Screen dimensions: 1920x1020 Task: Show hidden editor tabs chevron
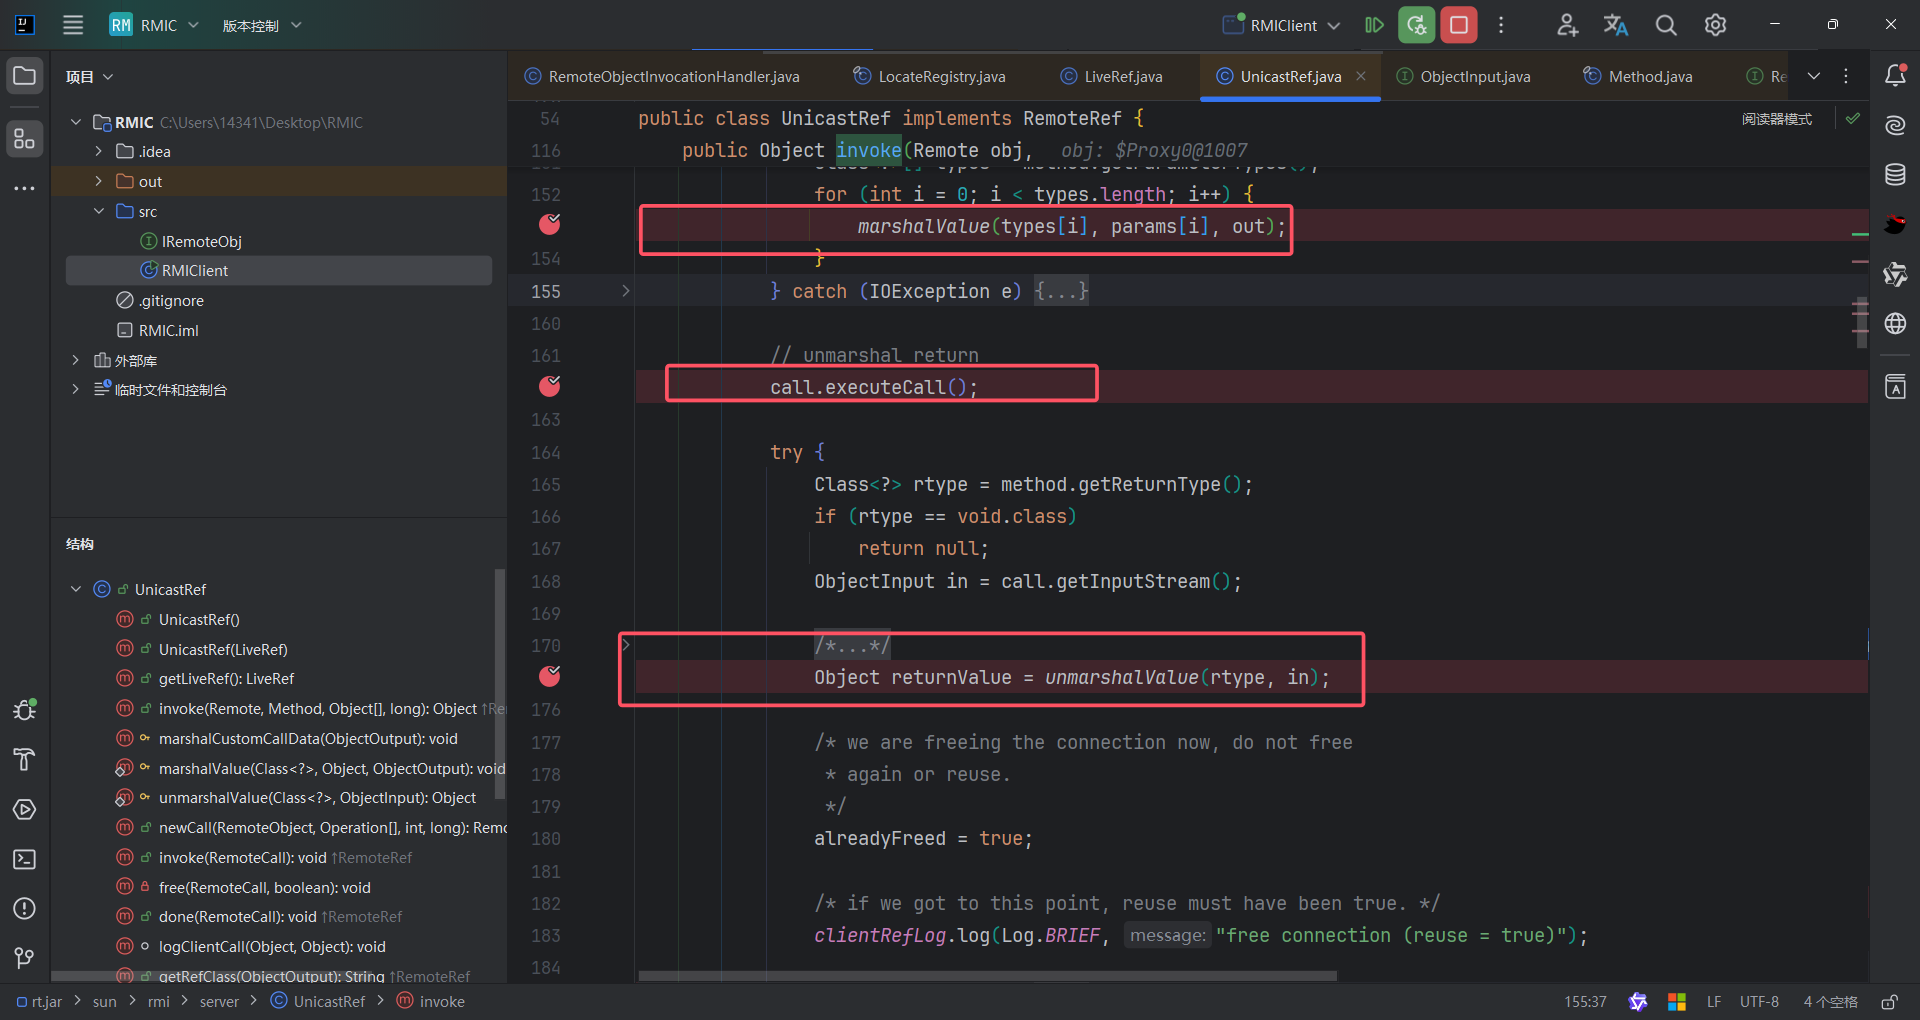[1814, 76]
